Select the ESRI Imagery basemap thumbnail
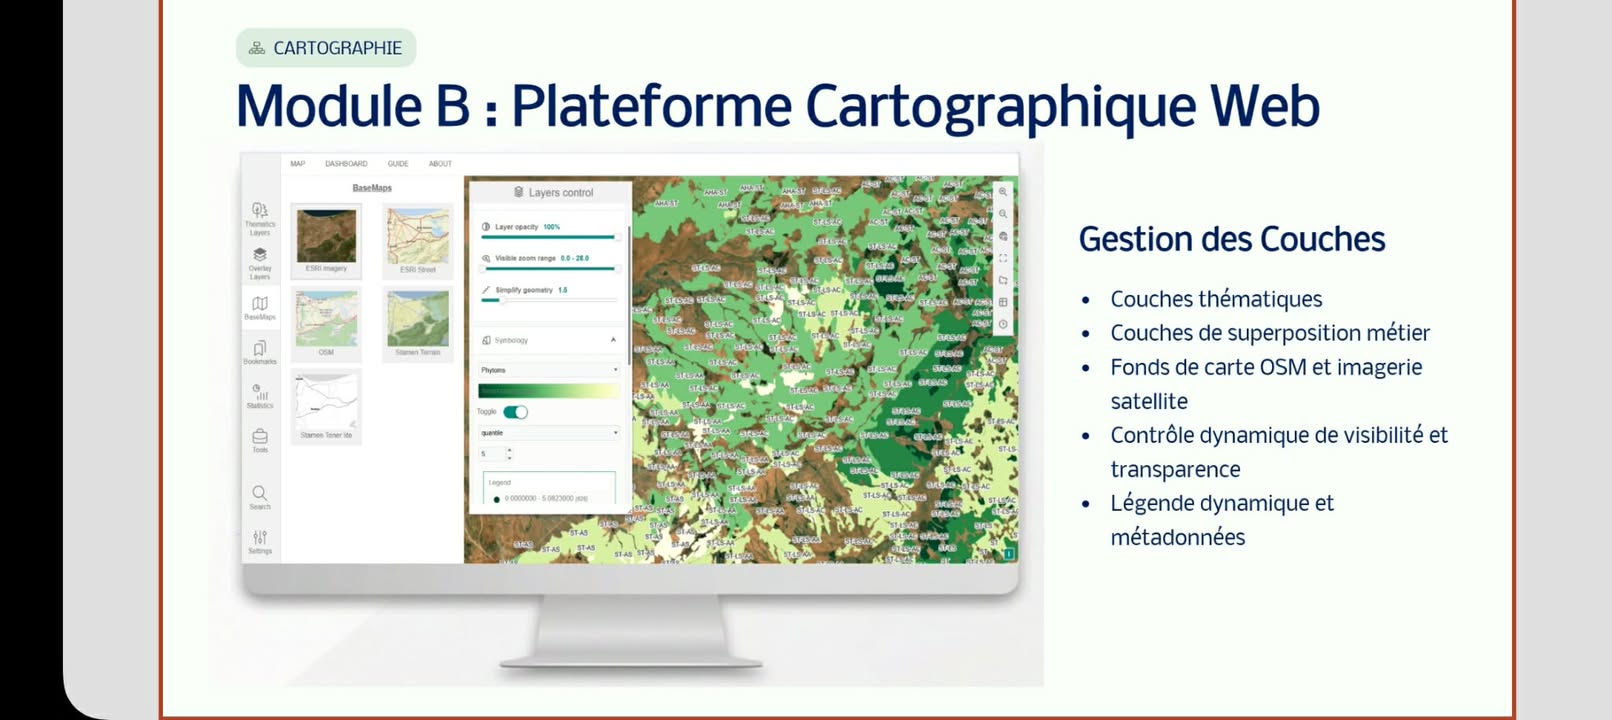 (x=326, y=236)
